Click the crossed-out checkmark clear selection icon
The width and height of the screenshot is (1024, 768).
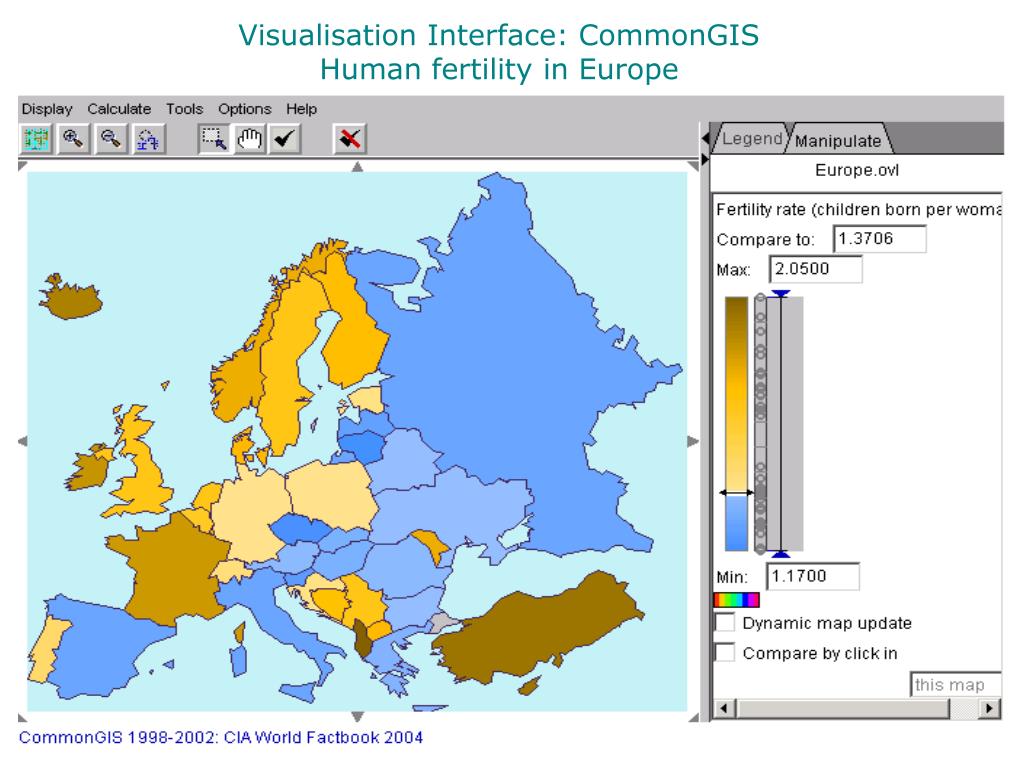click(x=350, y=138)
